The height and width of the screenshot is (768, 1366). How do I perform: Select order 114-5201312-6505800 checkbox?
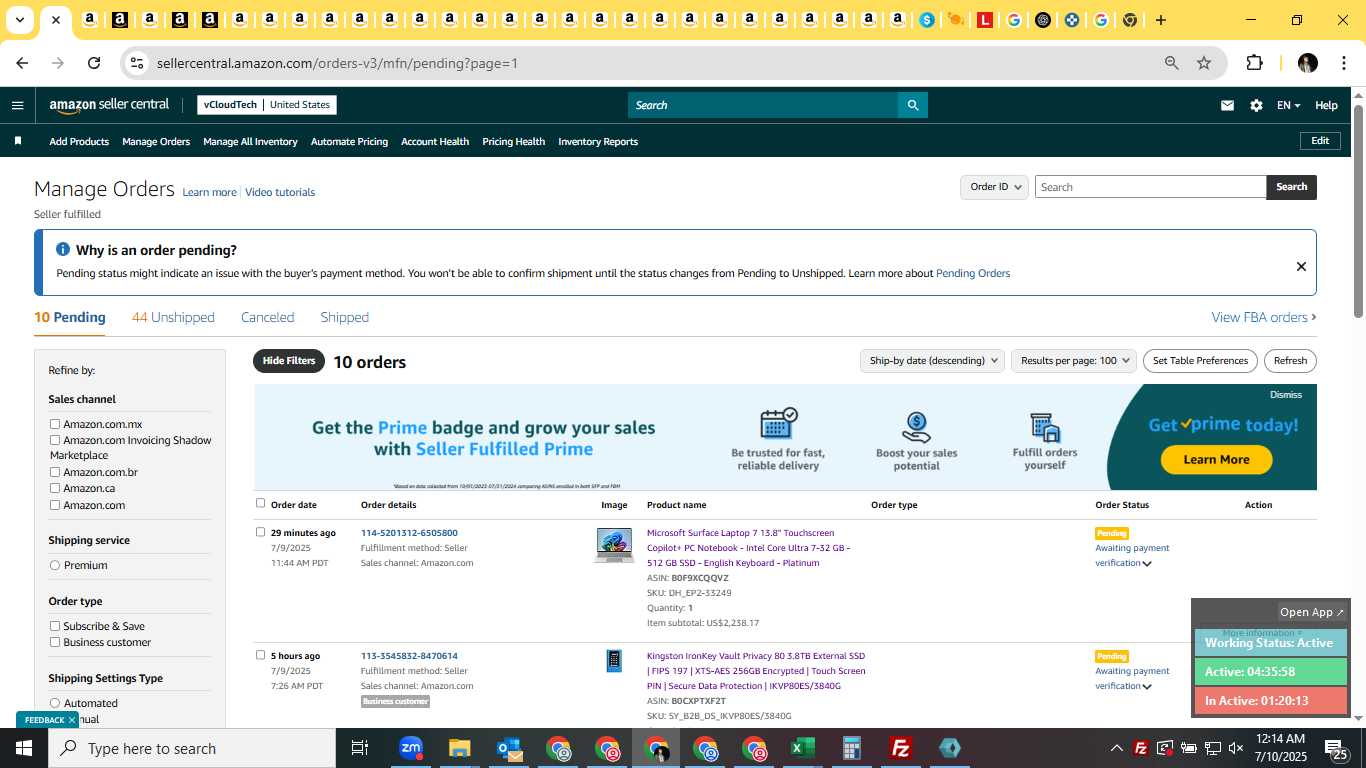[x=261, y=532]
